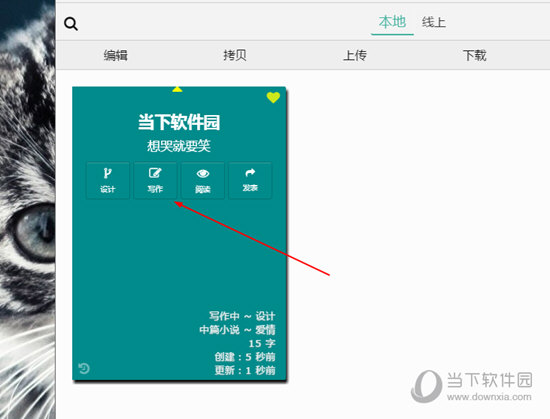Click the subtitle 想哭就要笑

pyautogui.click(x=179, y=146)
